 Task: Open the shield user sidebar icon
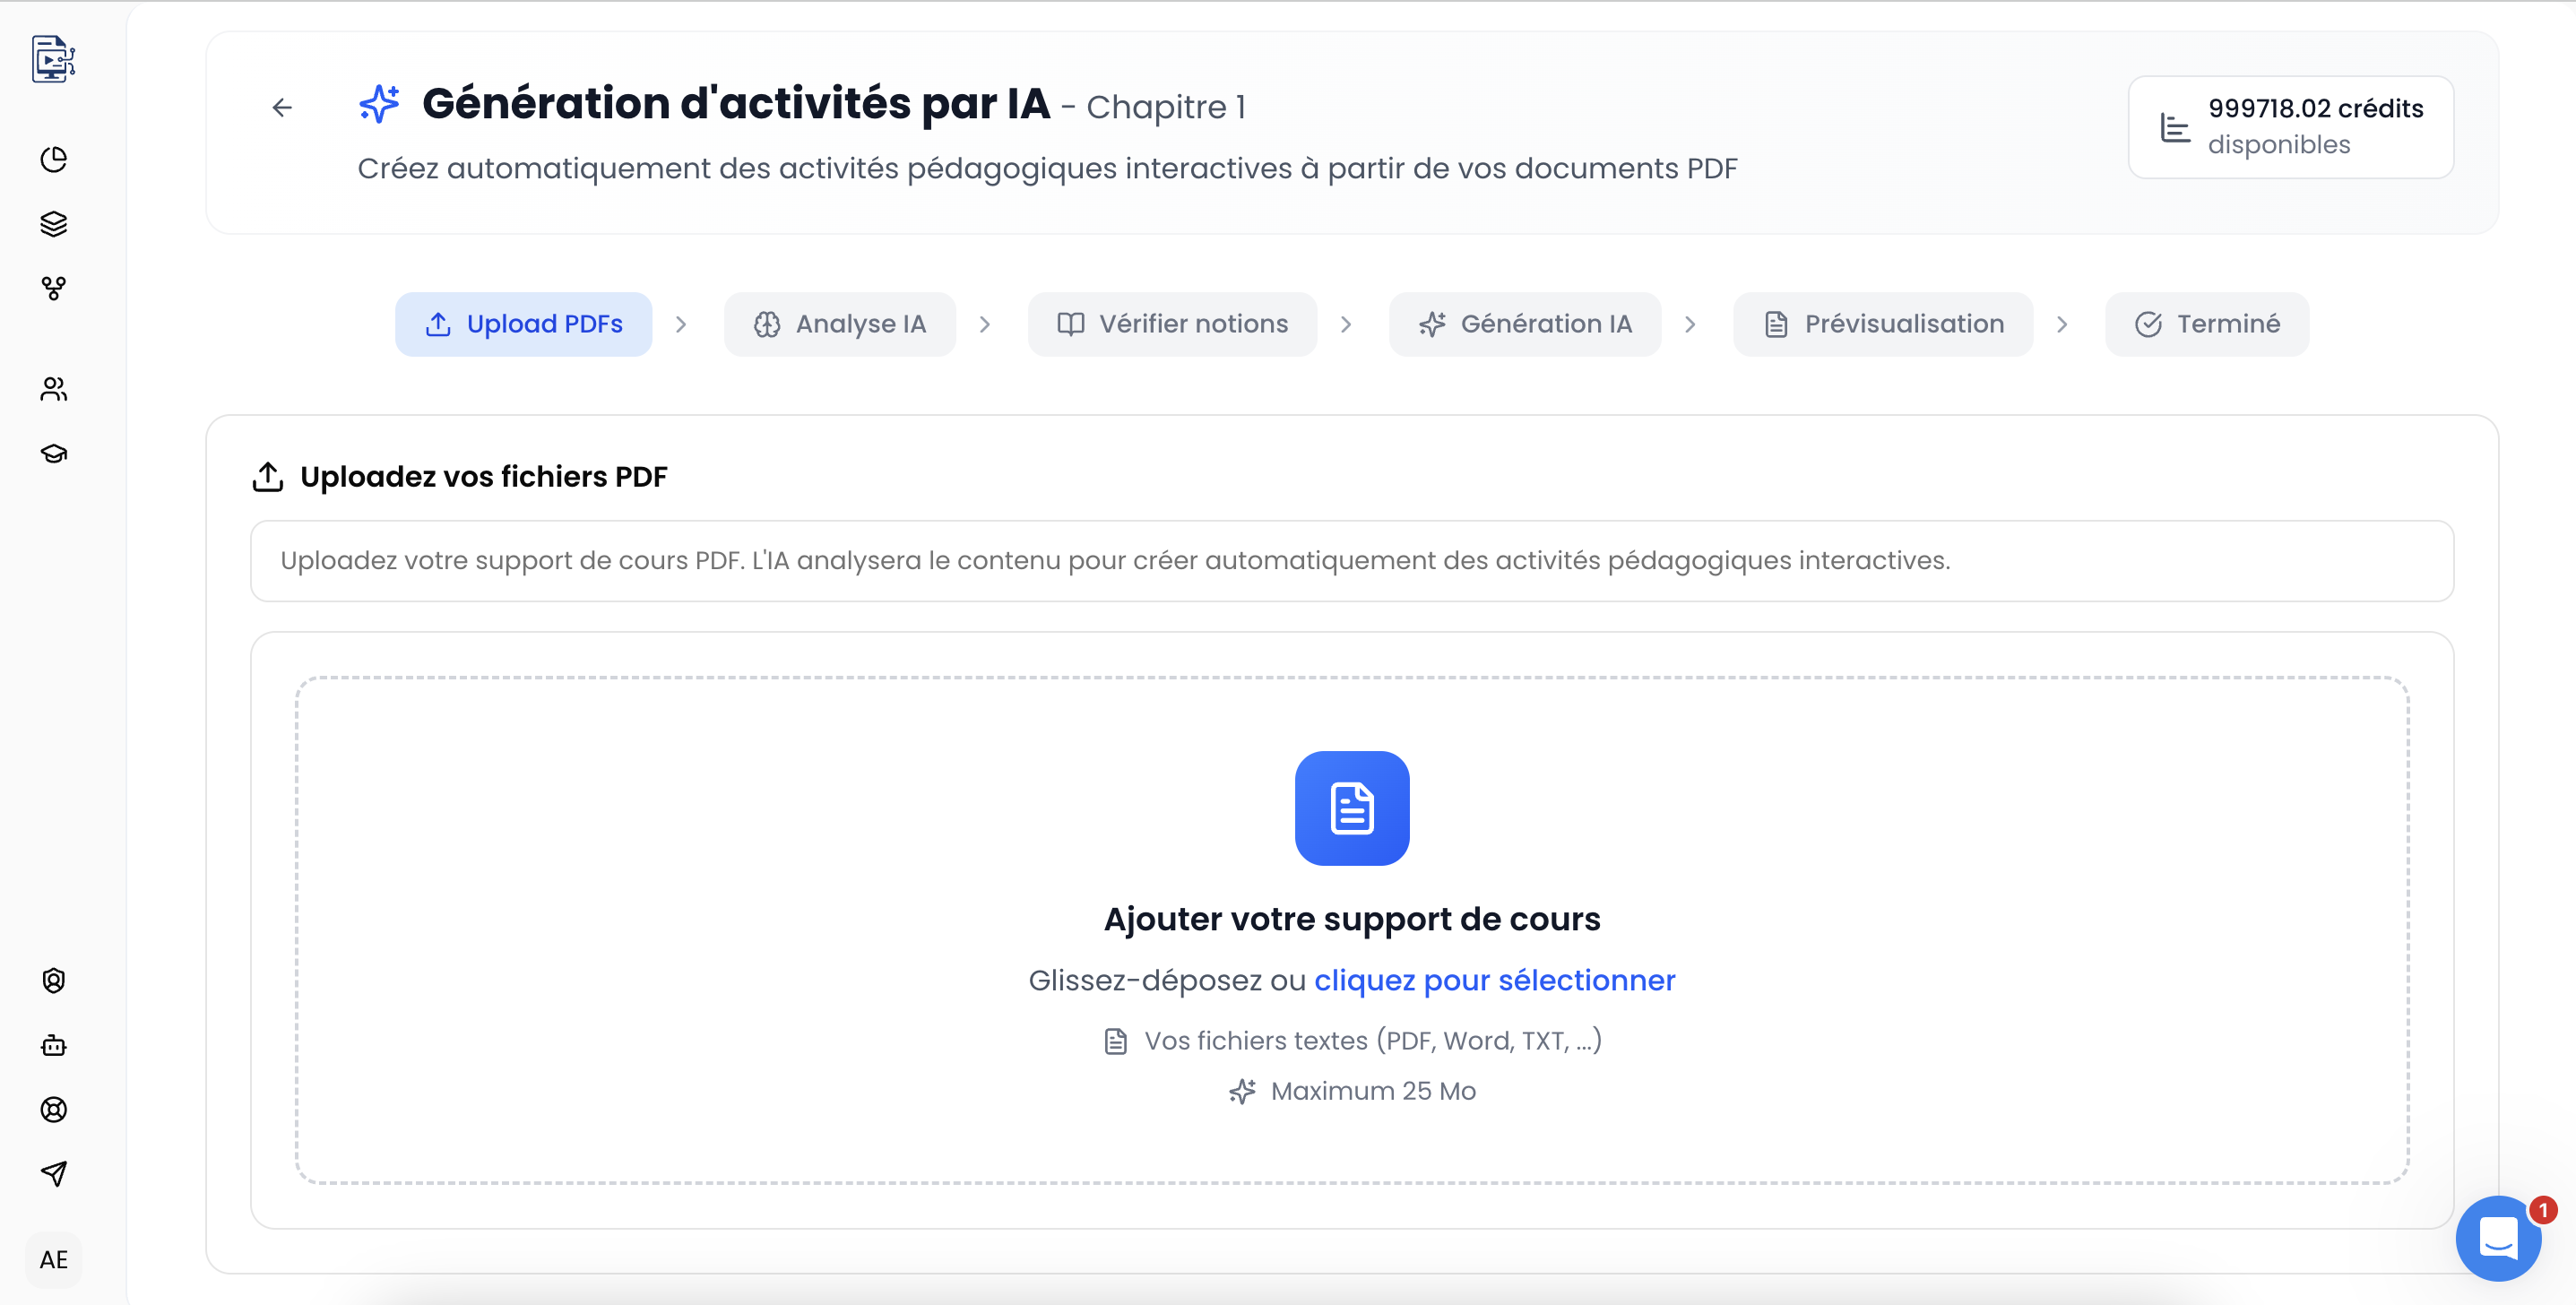(53, 980)
